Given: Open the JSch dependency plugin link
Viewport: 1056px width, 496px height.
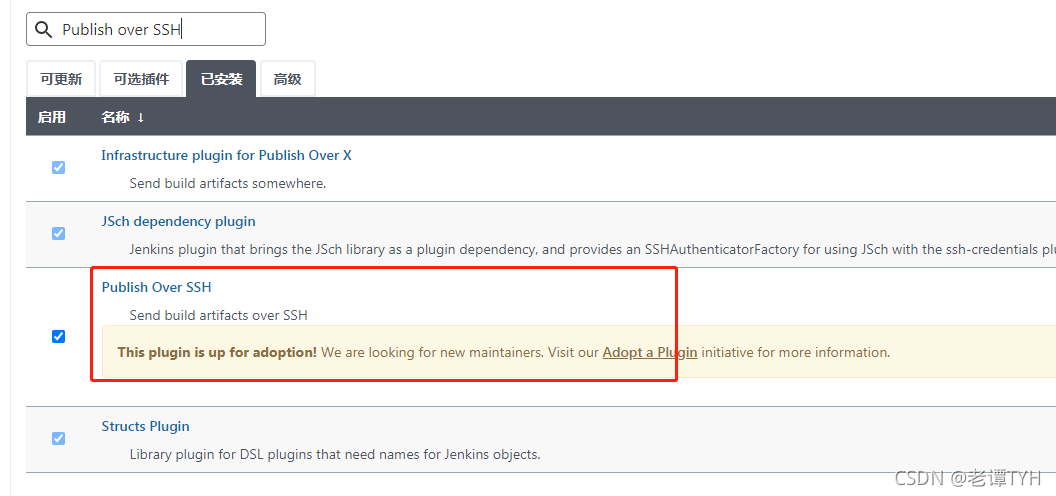Looking at the screenshot, I should point(178,221).
